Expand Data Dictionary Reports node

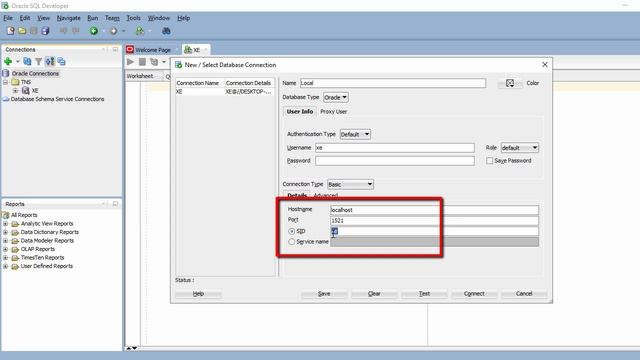[5, 232]
